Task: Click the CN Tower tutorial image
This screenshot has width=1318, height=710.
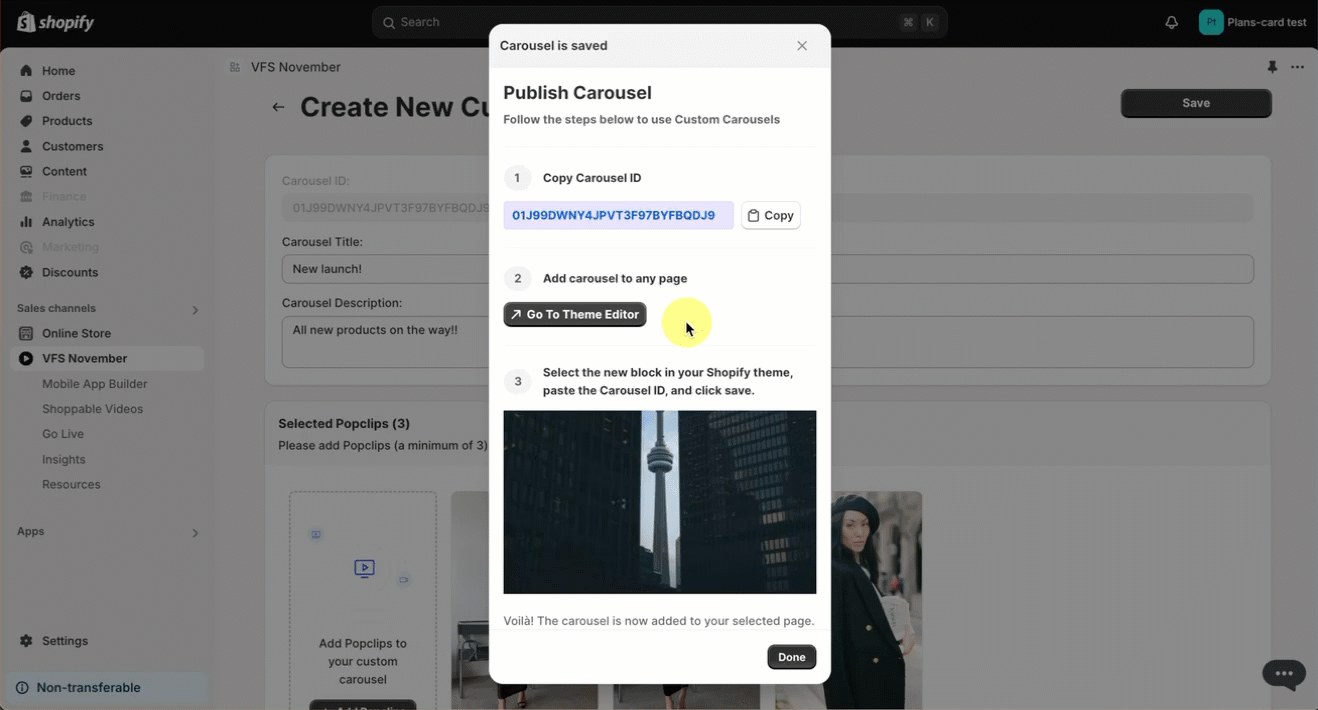Action: pyautogui.click(x=659, y=502)
